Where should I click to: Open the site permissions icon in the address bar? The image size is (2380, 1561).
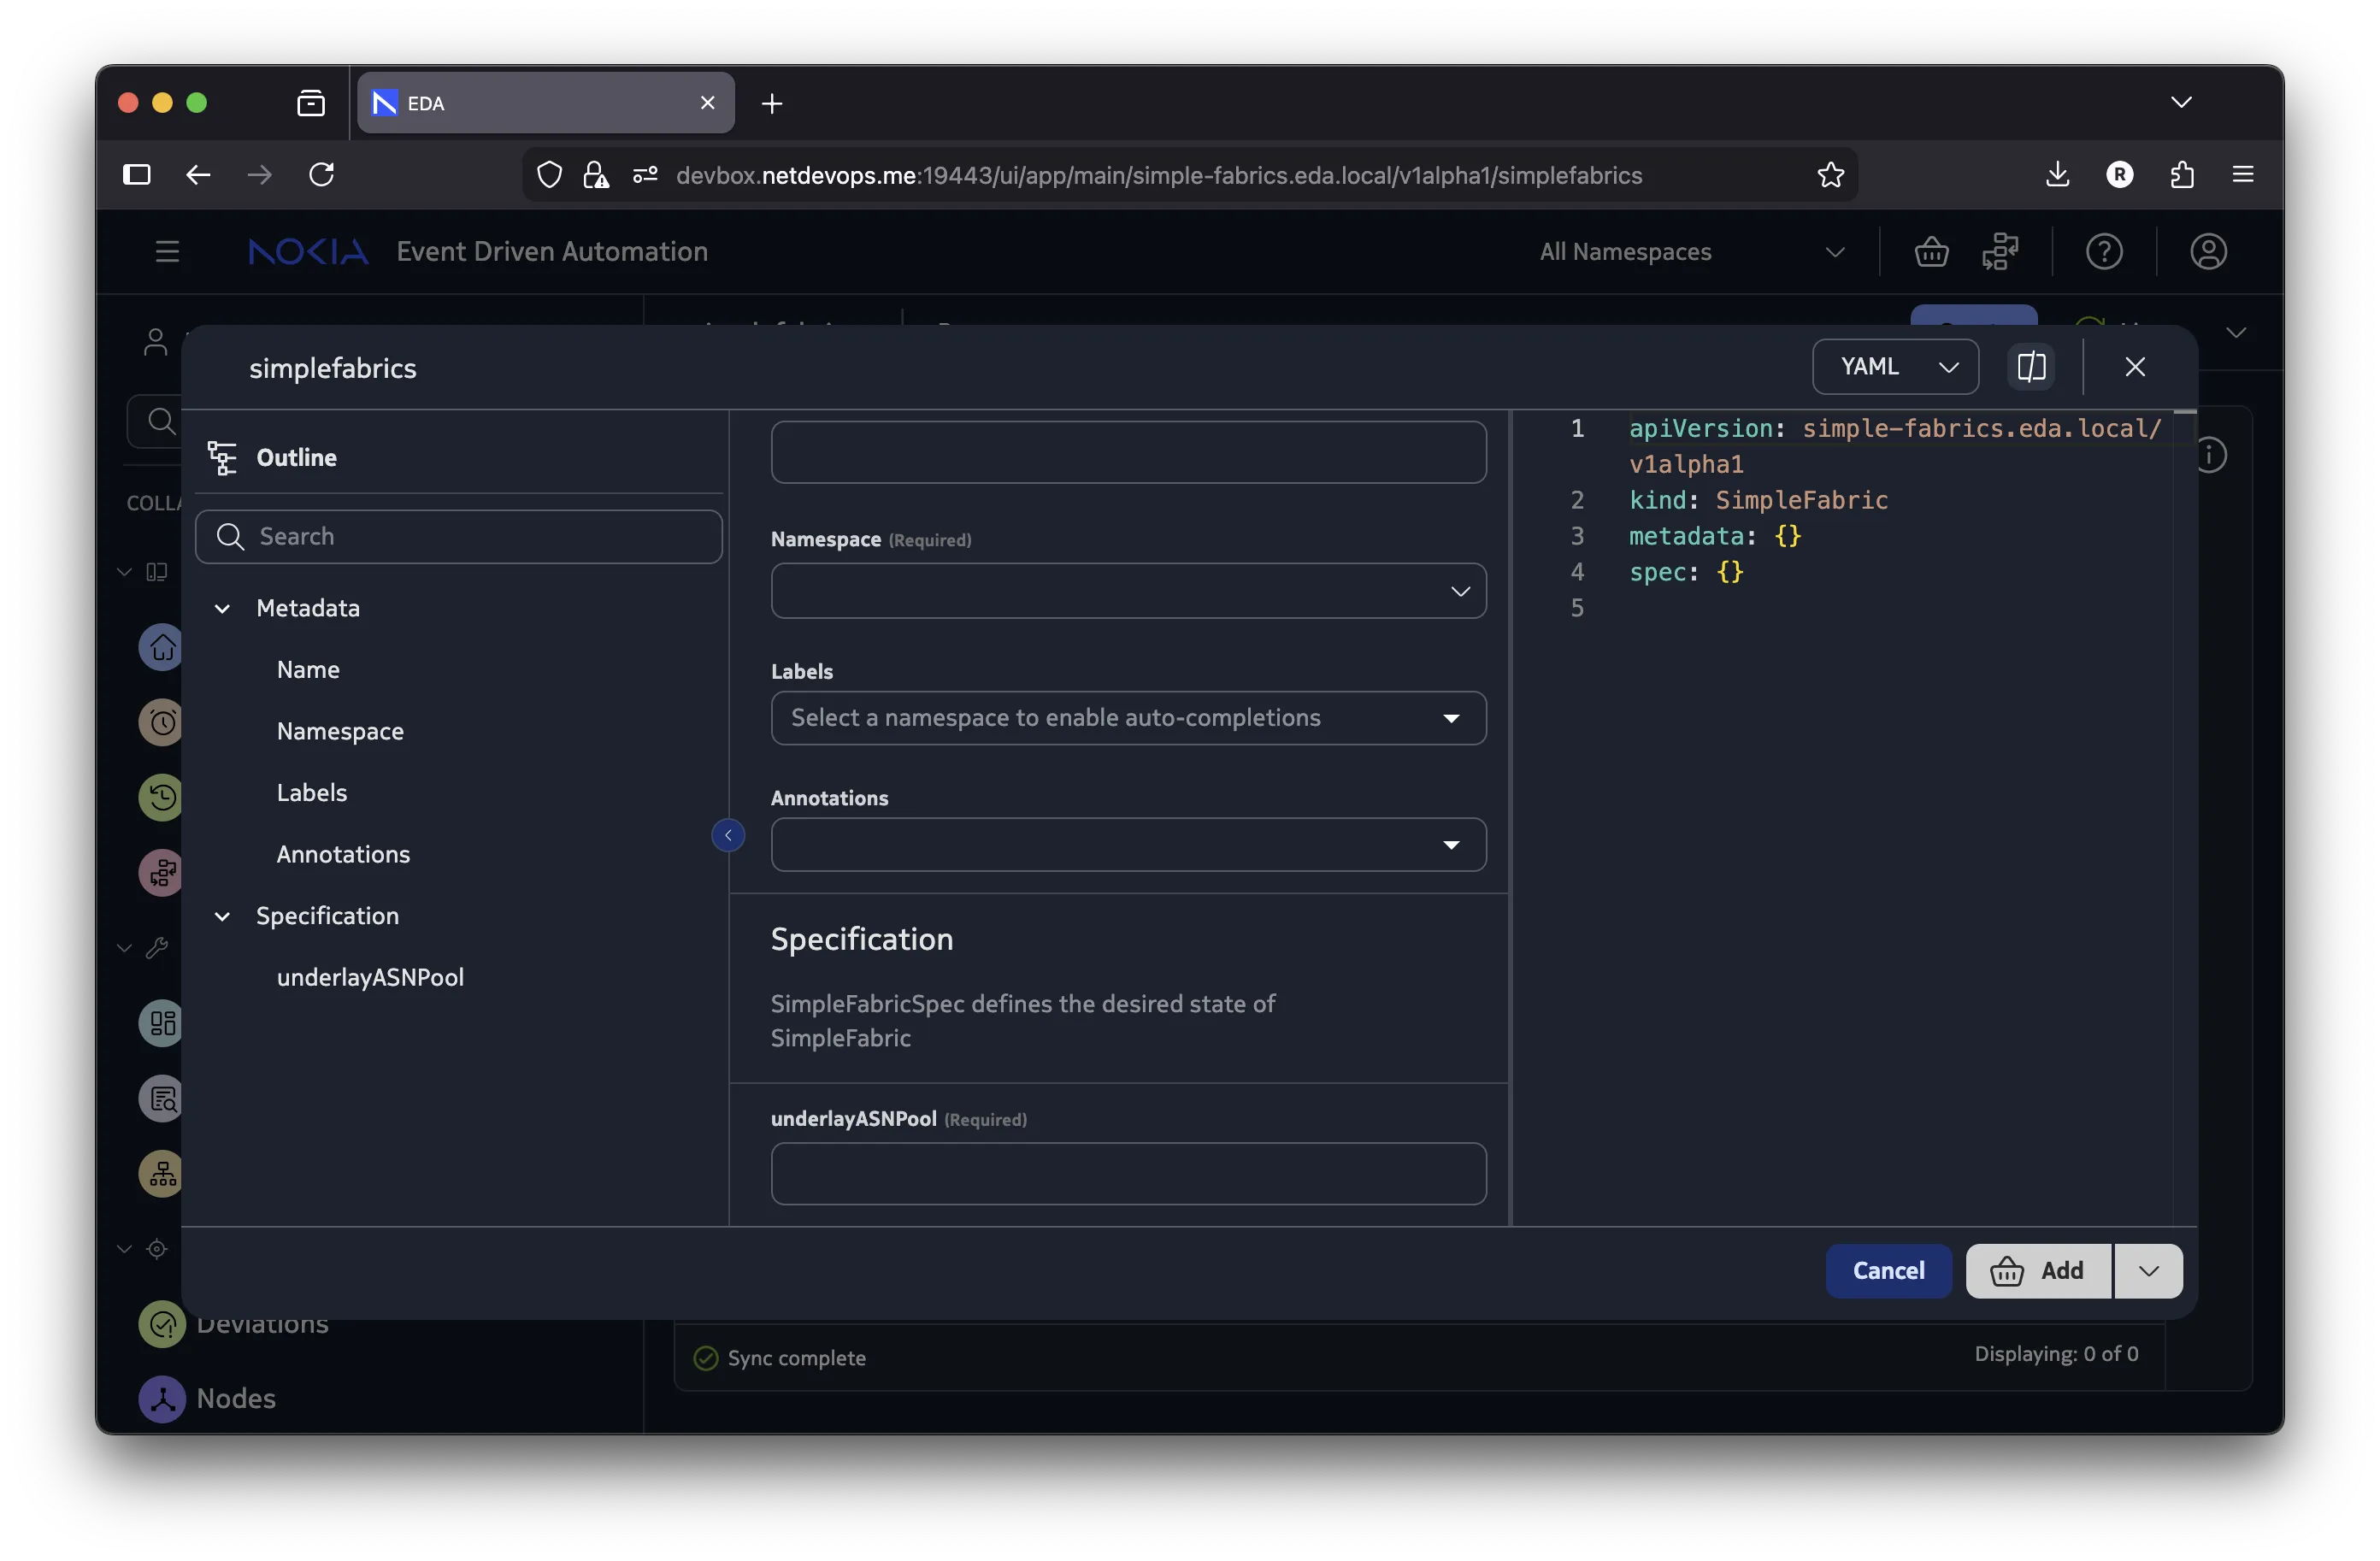point(645,175)
